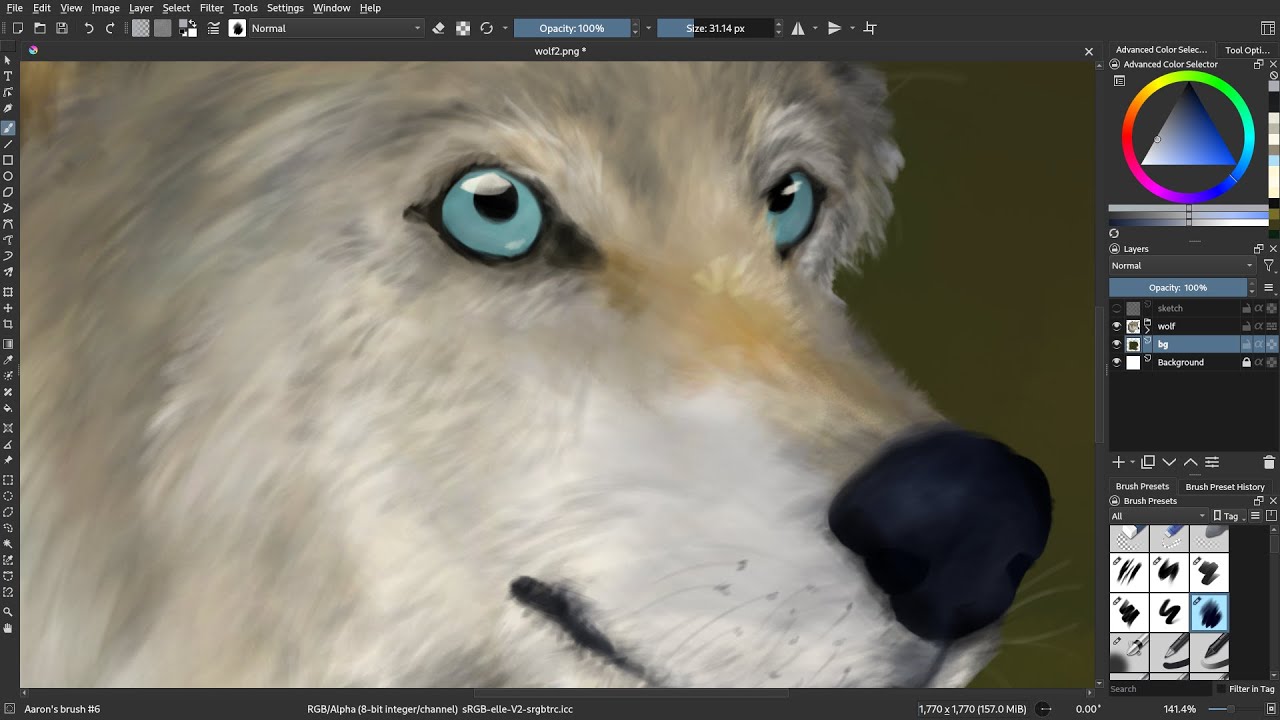Select the Freehand Brush tool

pos(8,128)
